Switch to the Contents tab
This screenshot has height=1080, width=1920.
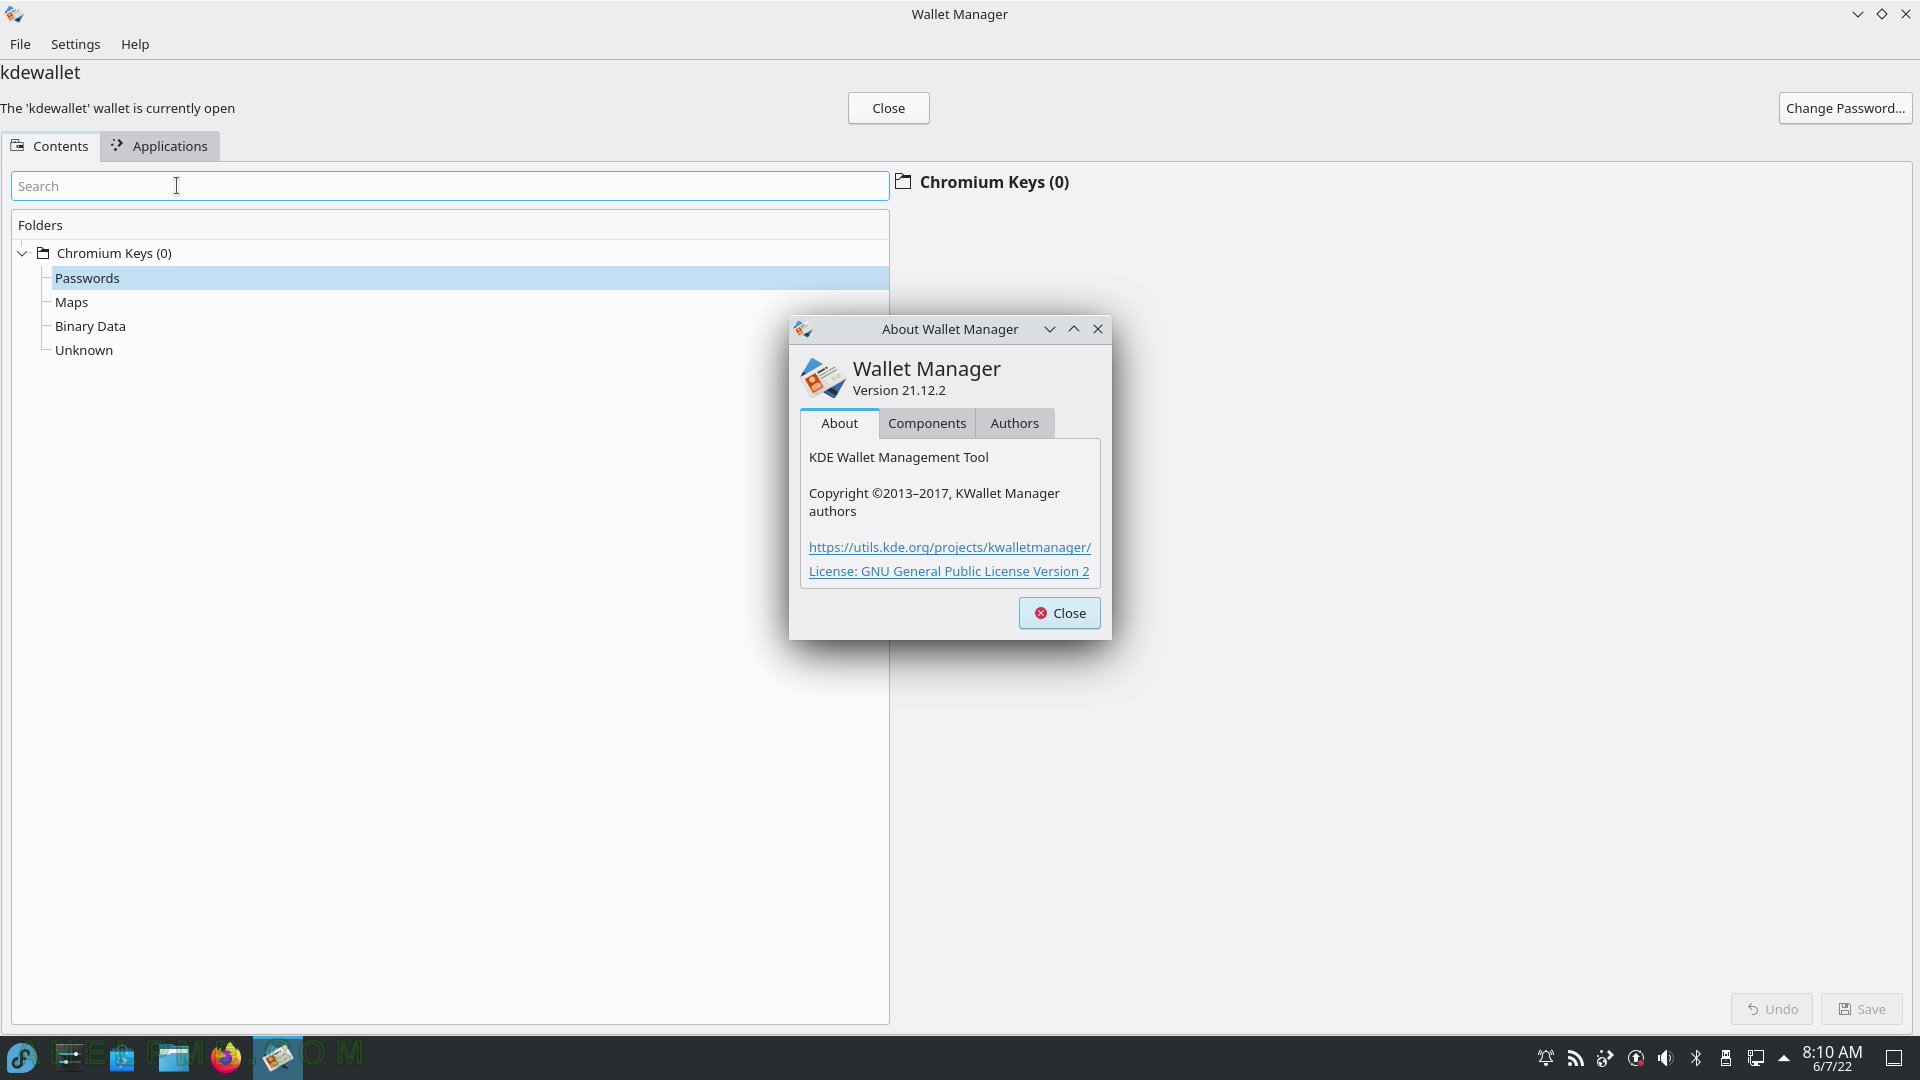coord(50,146)
